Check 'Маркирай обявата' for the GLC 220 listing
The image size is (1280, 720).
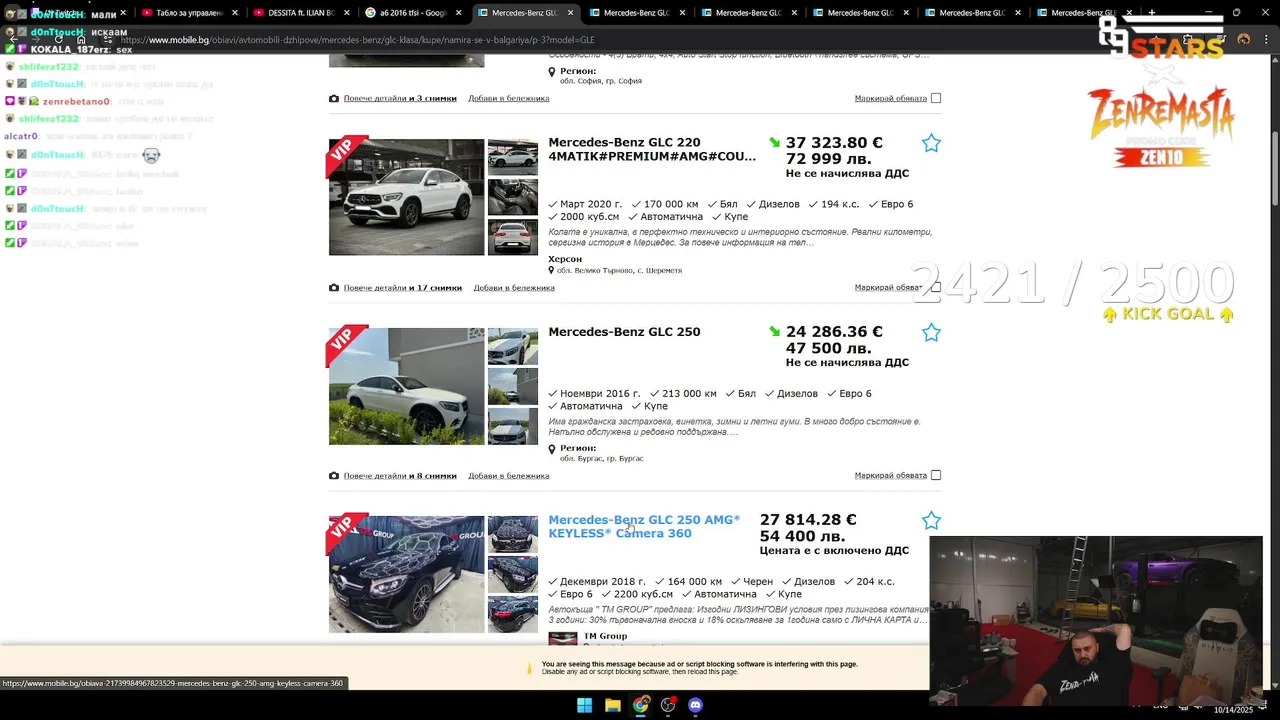(x=936, y=287)
